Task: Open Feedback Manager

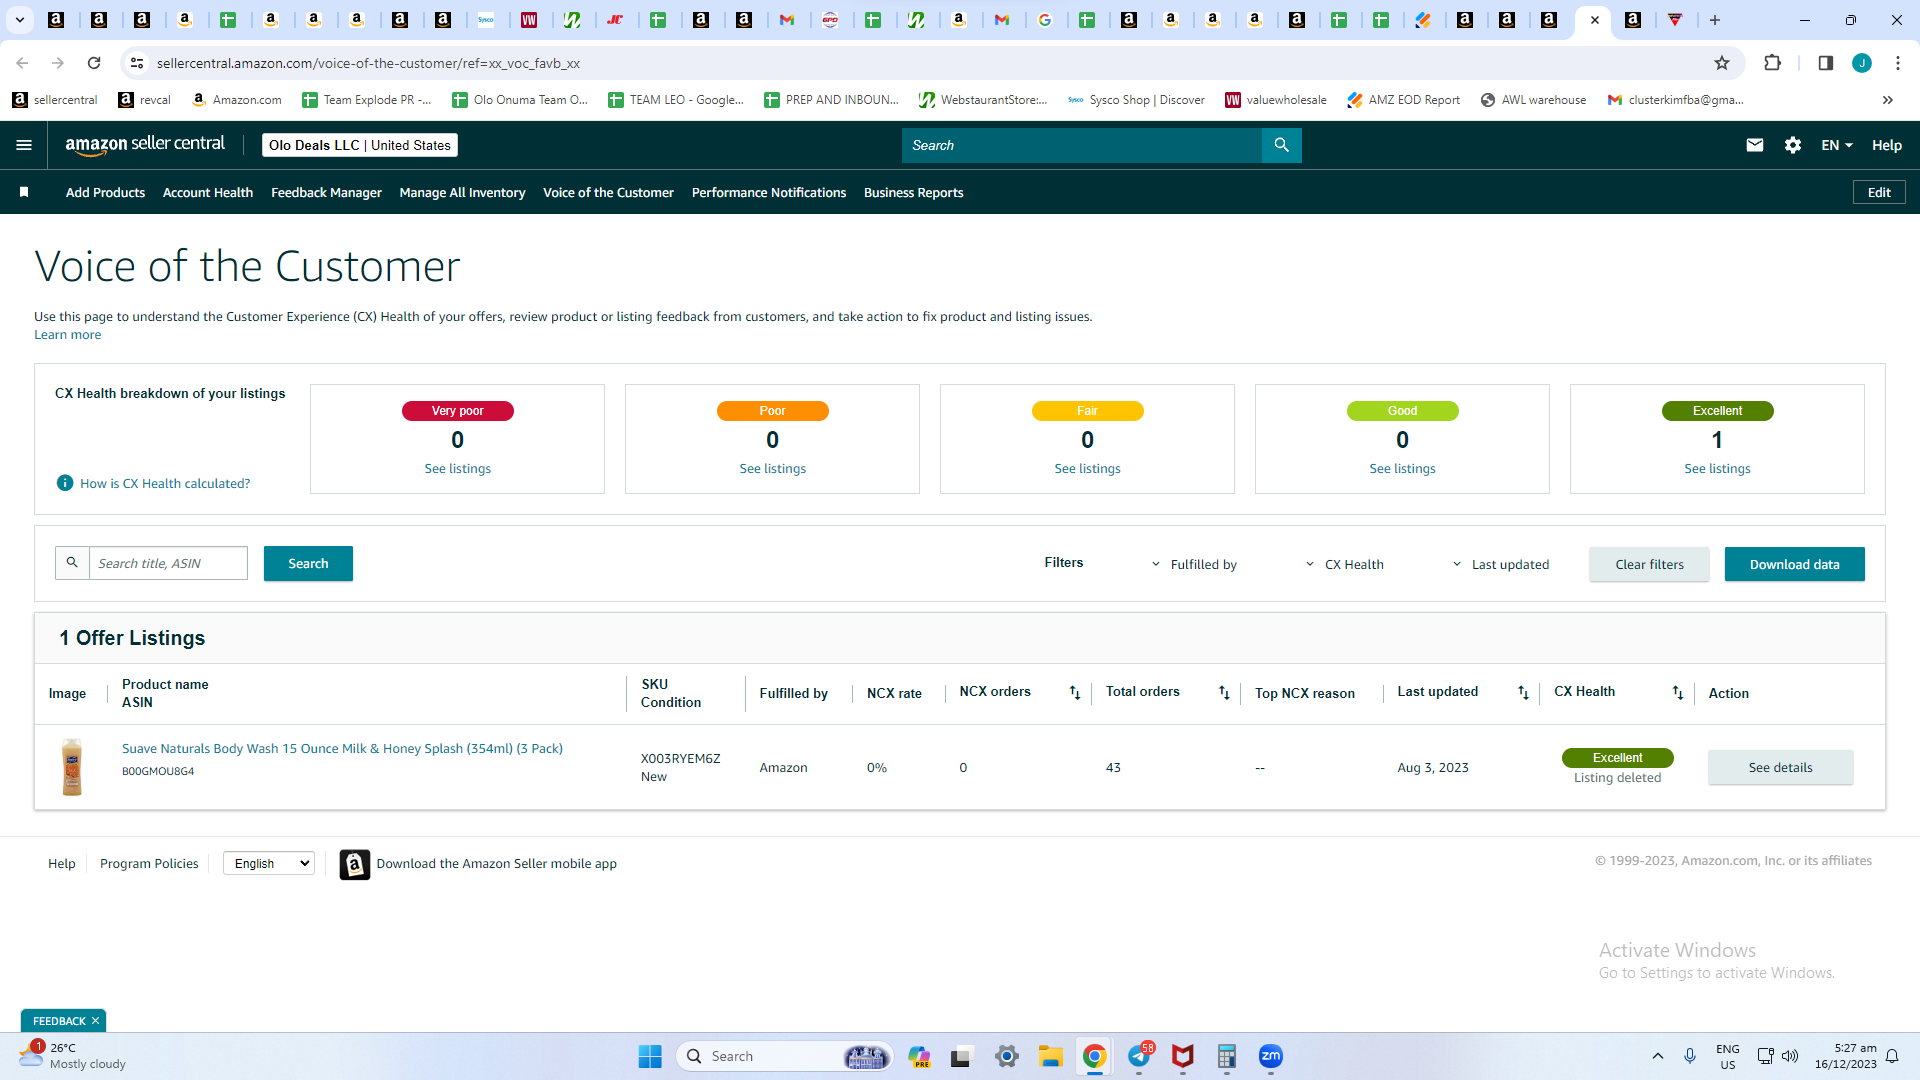Action: tap(326, 192)
